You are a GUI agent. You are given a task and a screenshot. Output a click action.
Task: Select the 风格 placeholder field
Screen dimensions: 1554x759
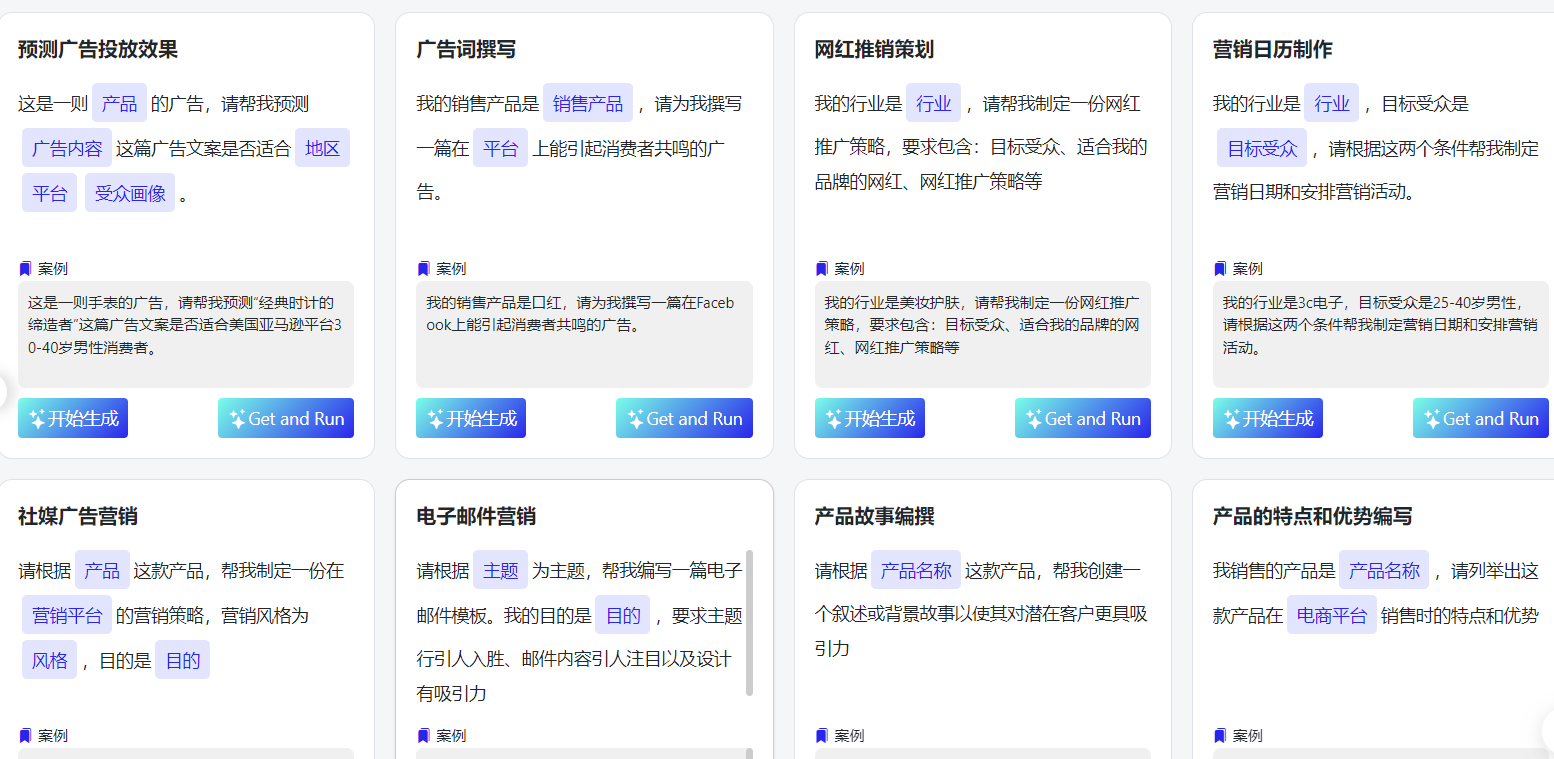49,660
